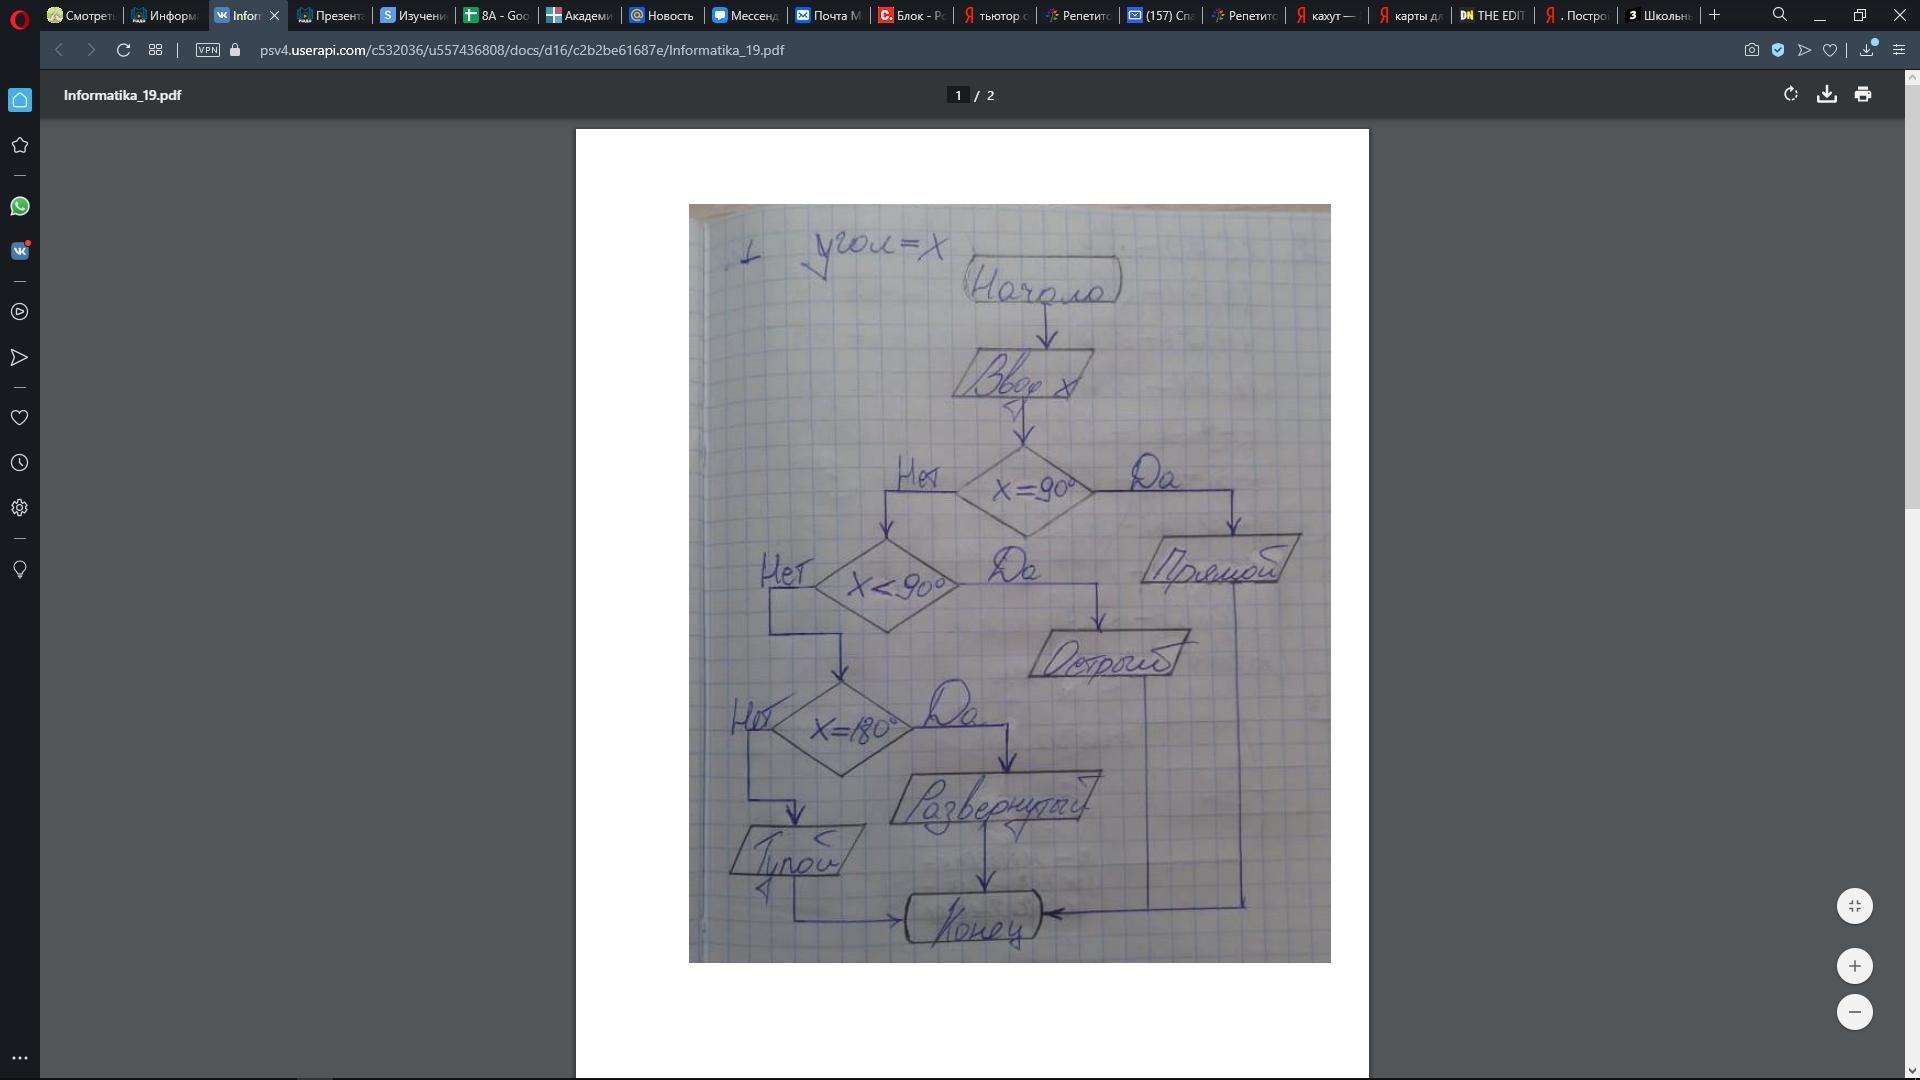Open browser downloads popup
Image resolution: width=1920 pixels, height=1080 pixels.
pos(1866,50)
